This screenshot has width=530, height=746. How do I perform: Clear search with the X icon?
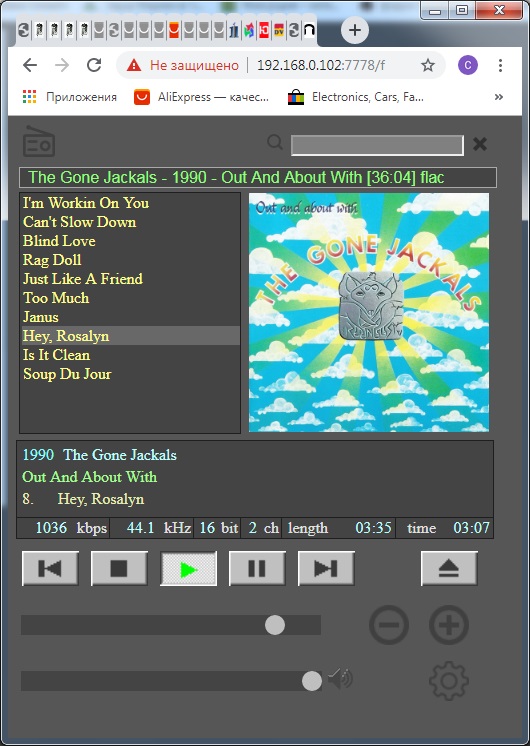click(x=480, y=144)
